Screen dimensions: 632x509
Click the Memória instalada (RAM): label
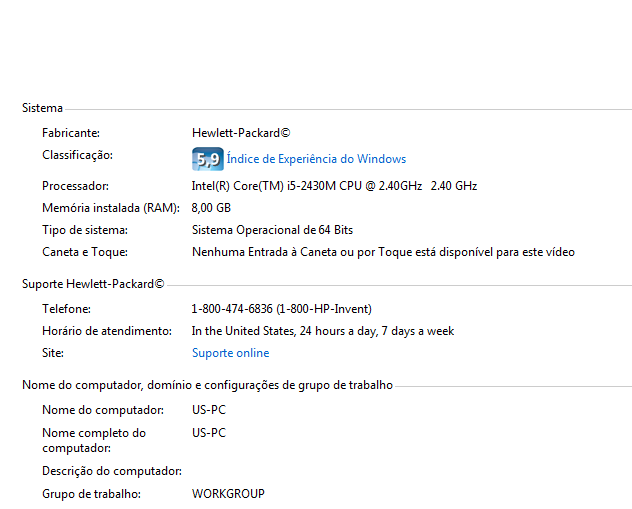[x=111, y=208]
